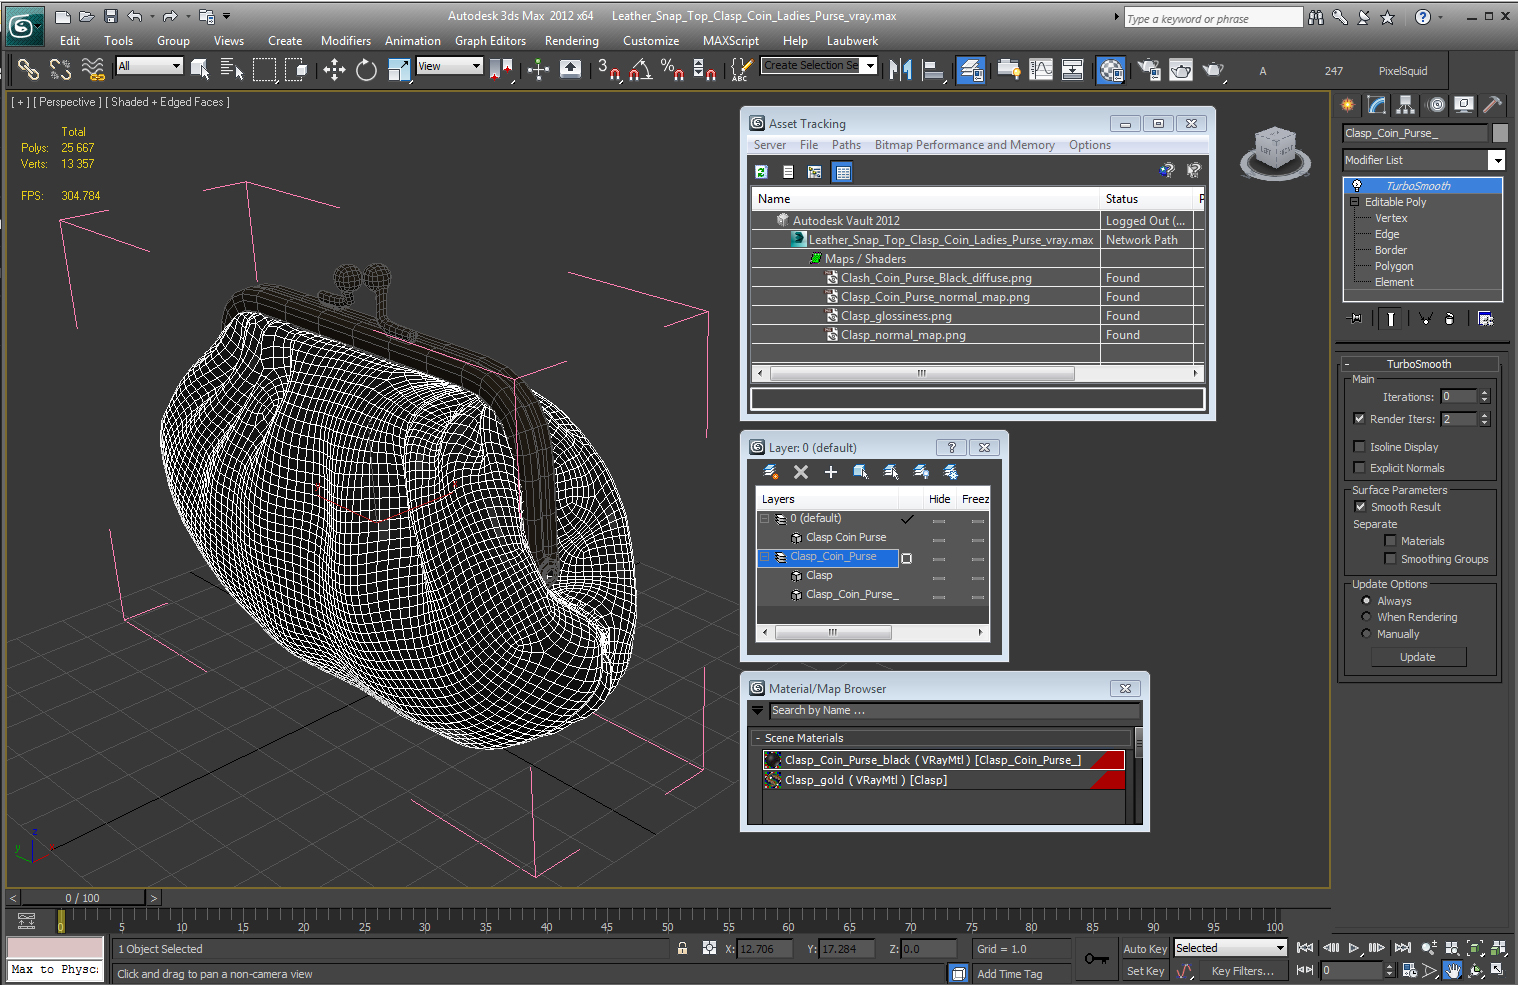
Task: Open Bitmap Performance and Memory menu
Action: click(964, 145)
